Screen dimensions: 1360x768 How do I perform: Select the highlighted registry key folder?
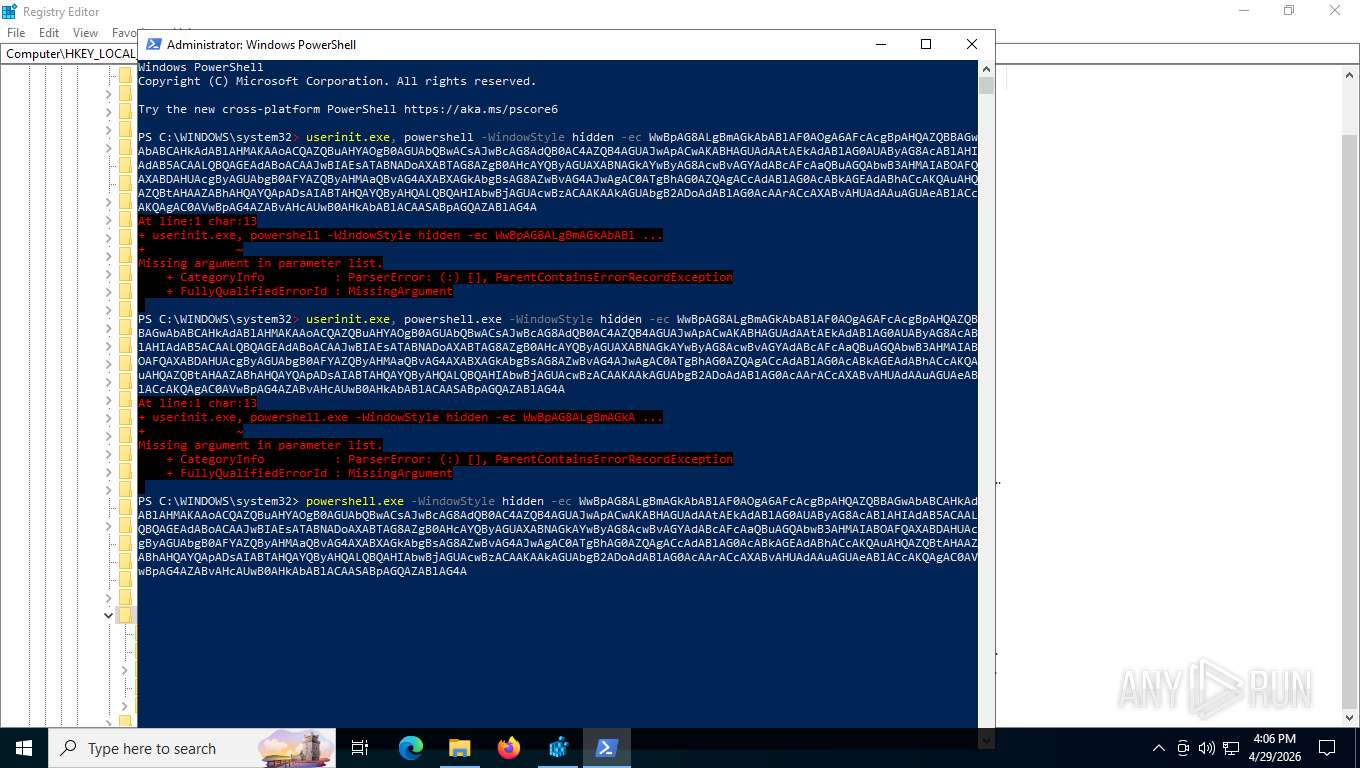click(x=125, y=615)
